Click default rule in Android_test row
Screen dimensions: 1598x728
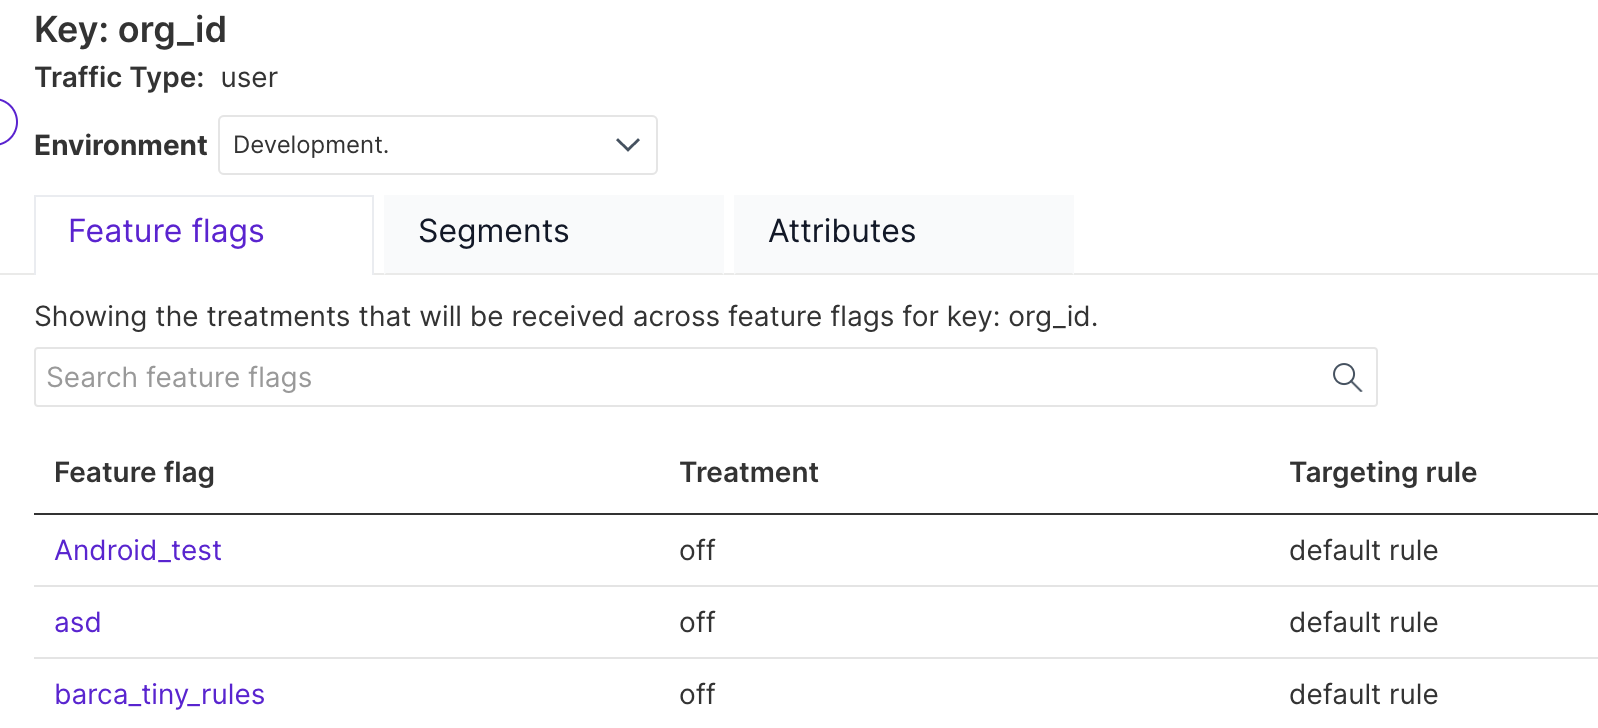[1363, 550]
